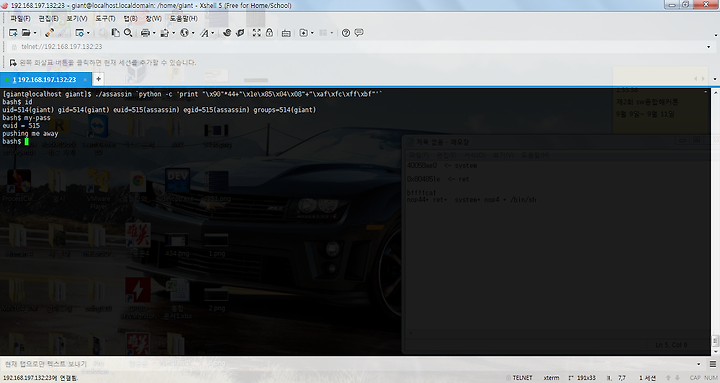Click the 1 세션 status bar entry

(647, 378)
